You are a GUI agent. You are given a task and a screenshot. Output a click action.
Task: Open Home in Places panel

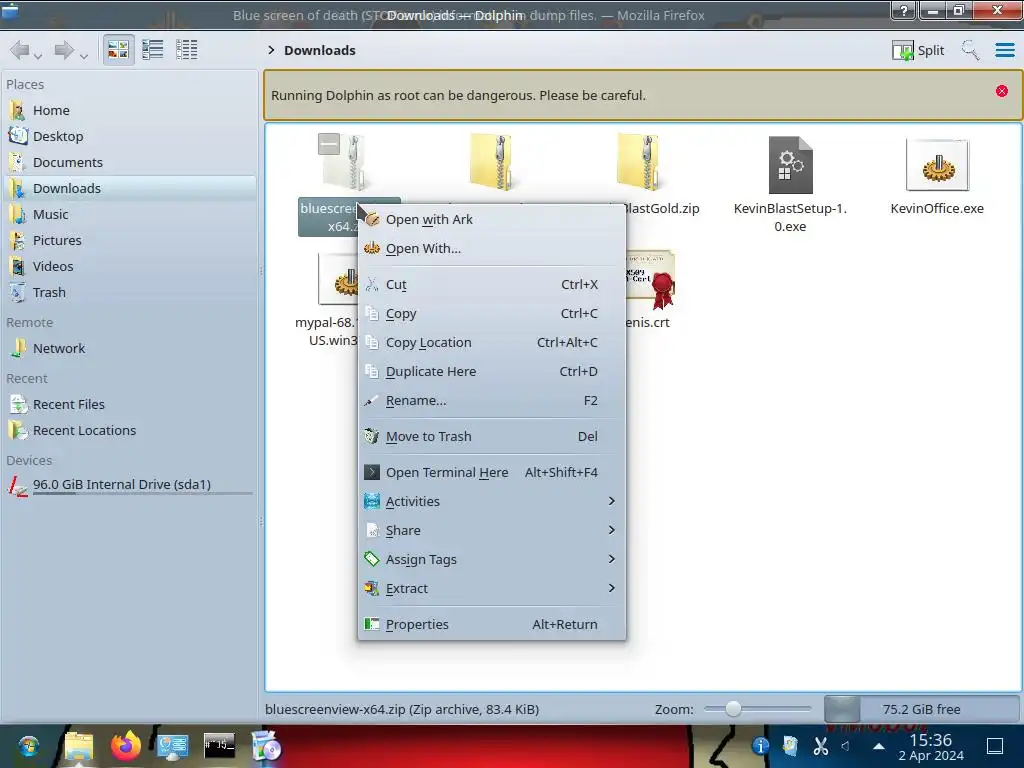coord(131,110)
